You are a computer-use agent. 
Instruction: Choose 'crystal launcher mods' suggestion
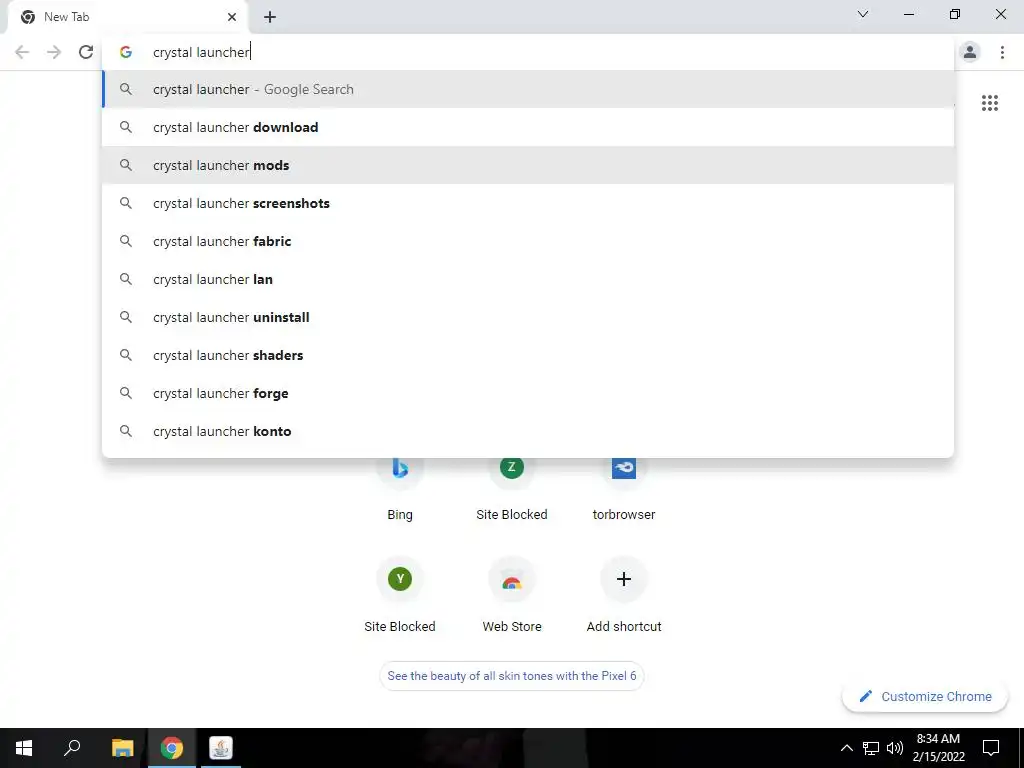click(x=528, y=165)
